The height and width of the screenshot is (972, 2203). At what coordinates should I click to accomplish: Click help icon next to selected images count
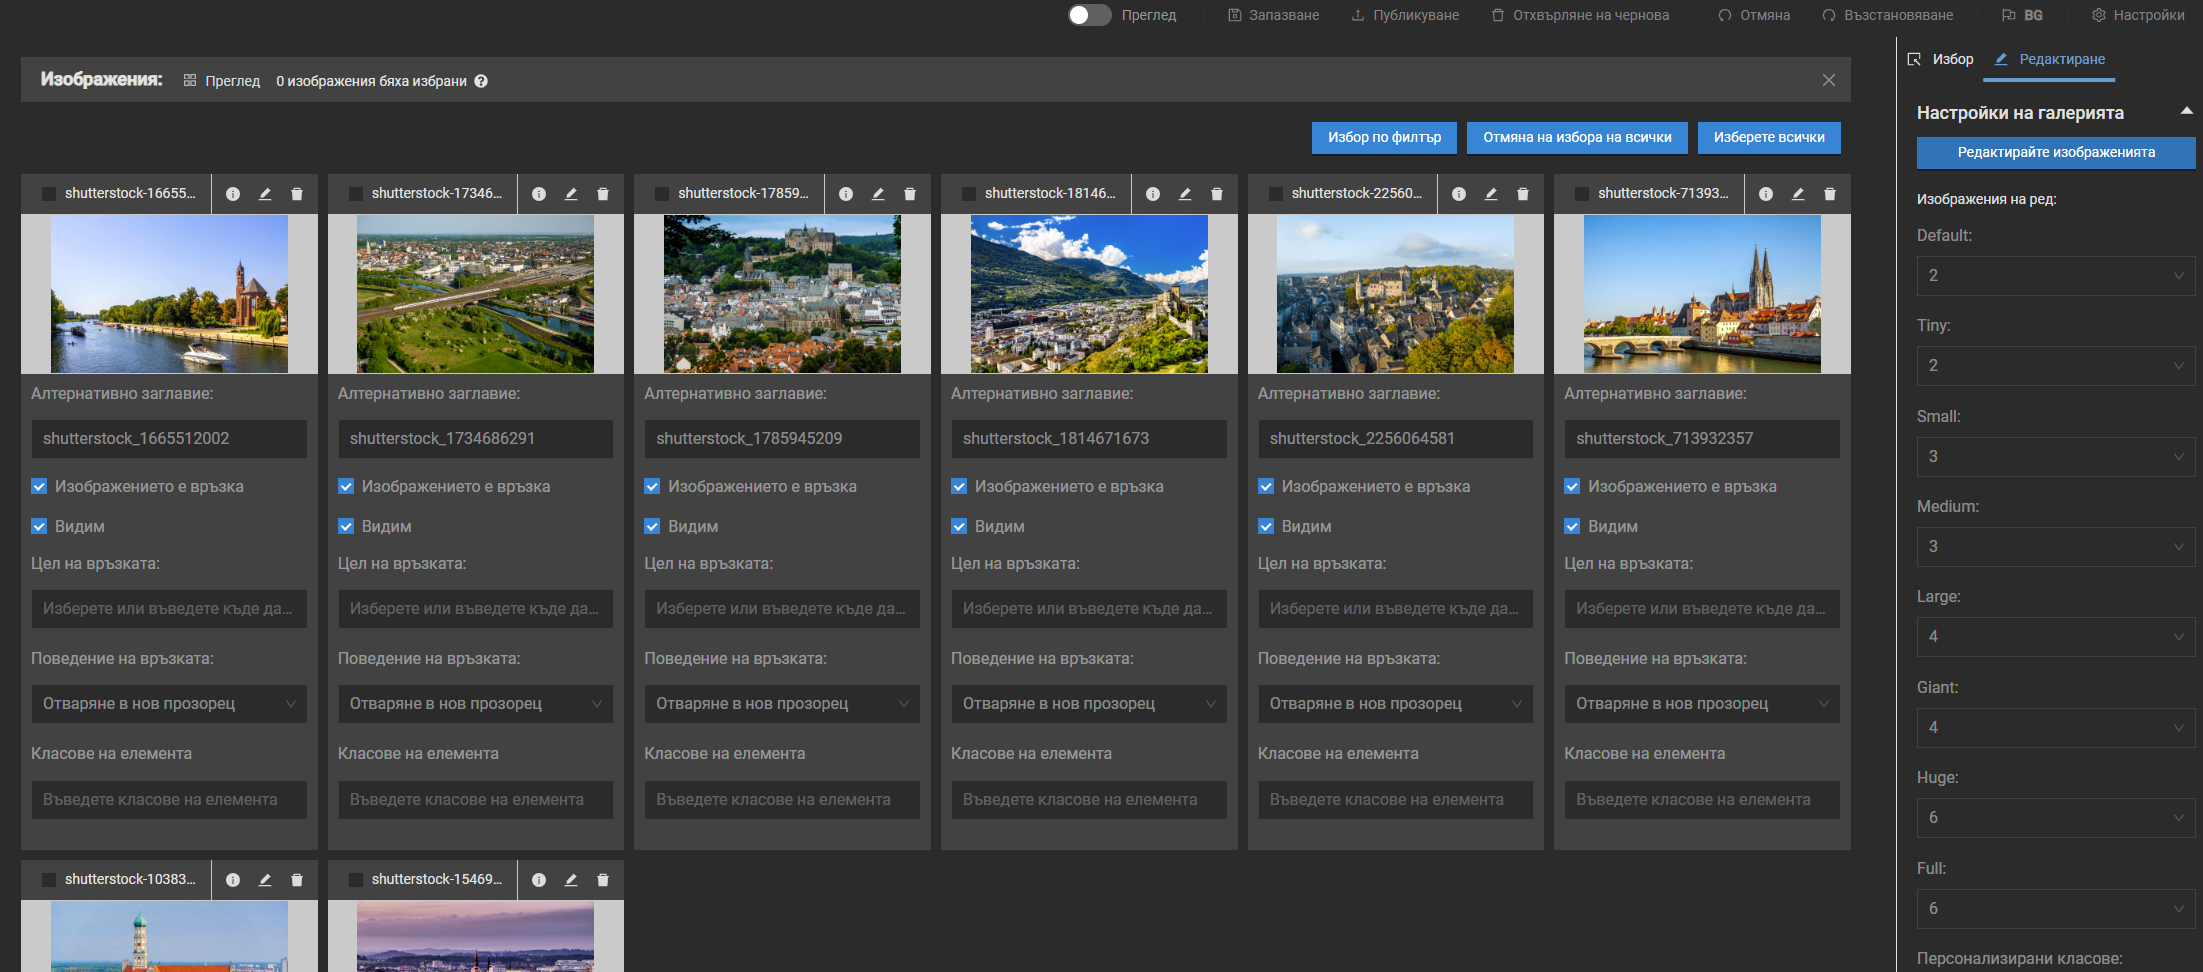(x=481, y=81)
